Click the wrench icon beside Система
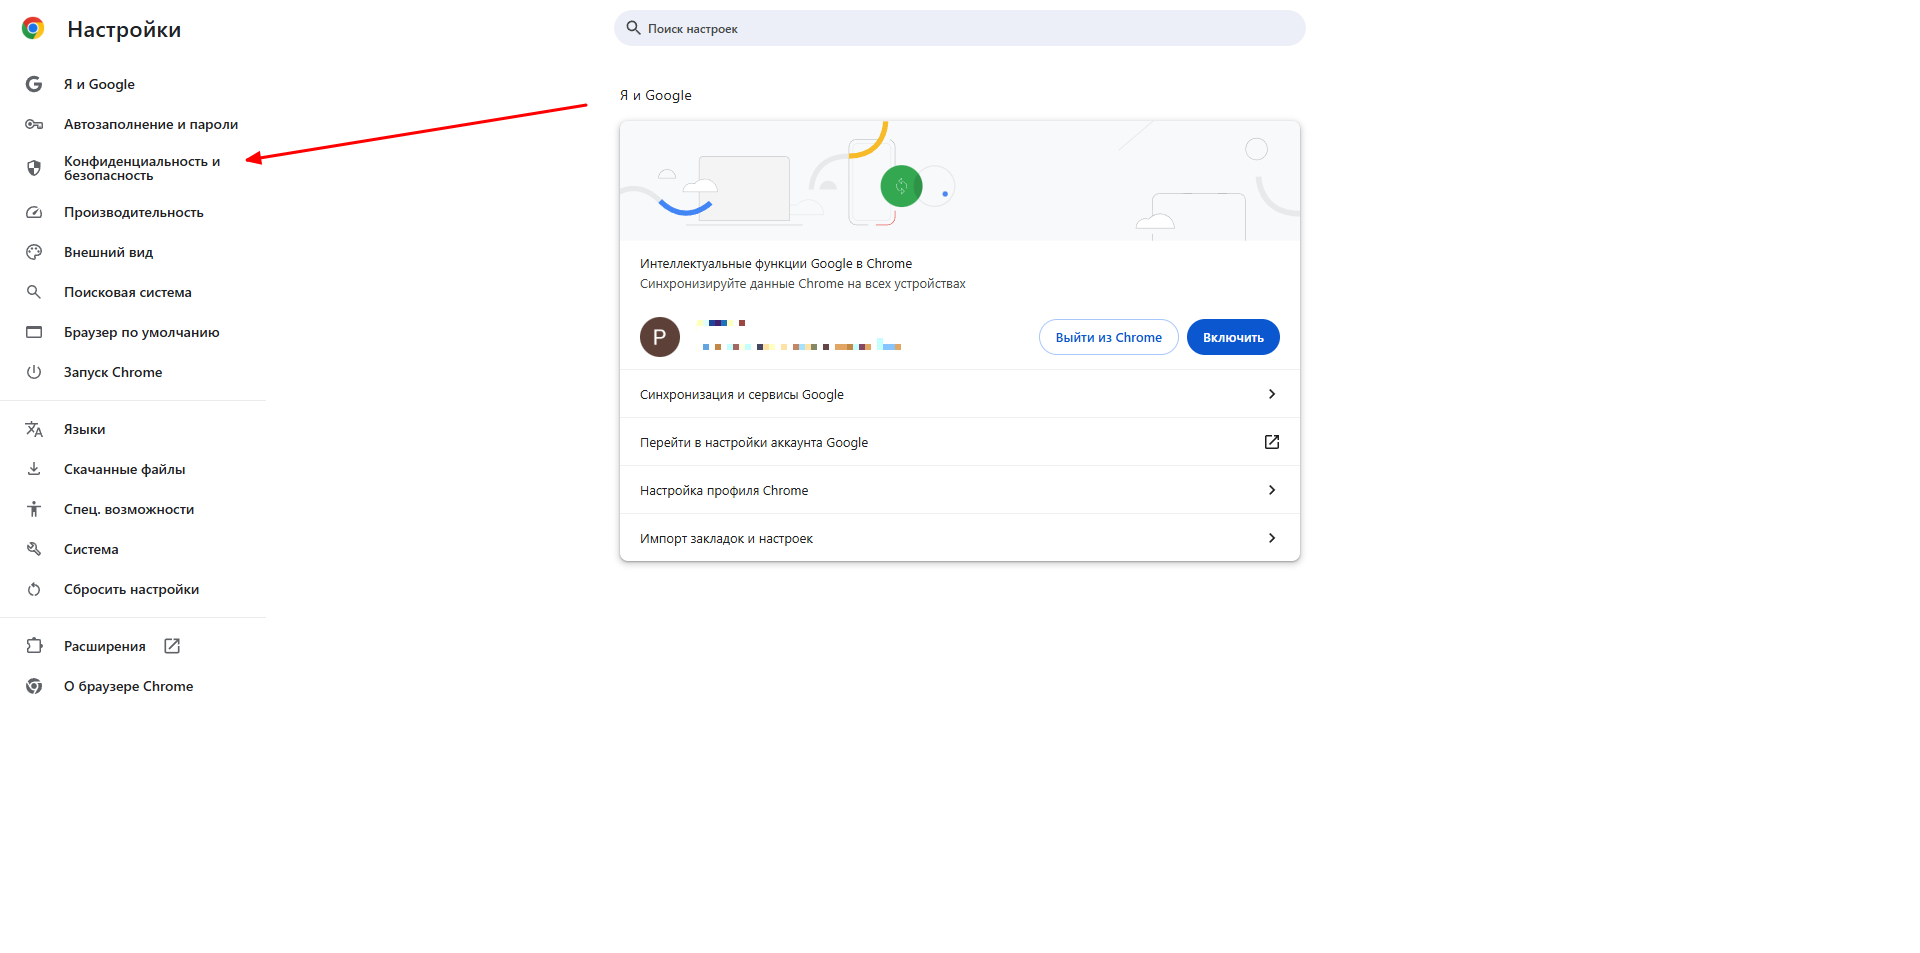 click(x=34, y=549)
